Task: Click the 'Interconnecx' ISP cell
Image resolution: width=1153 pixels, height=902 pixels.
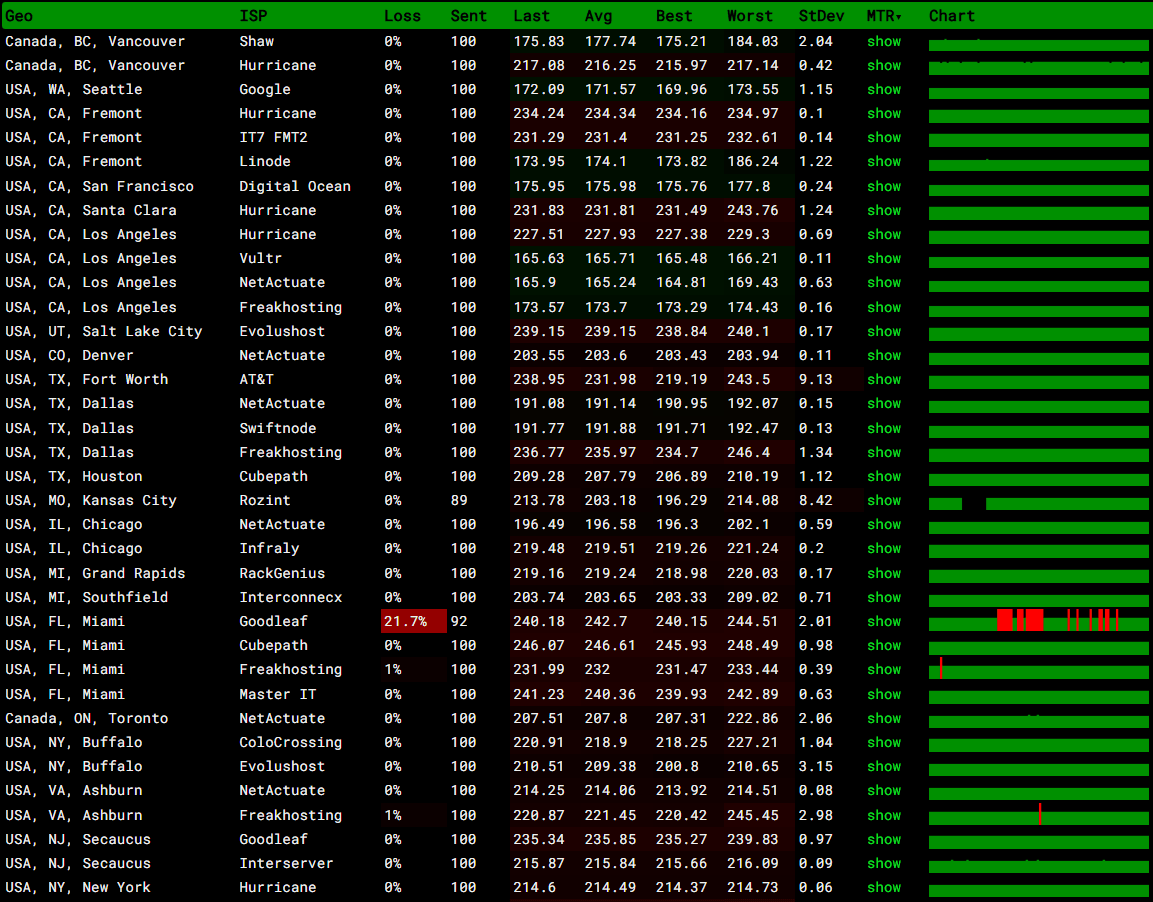Action: point(290,598)
